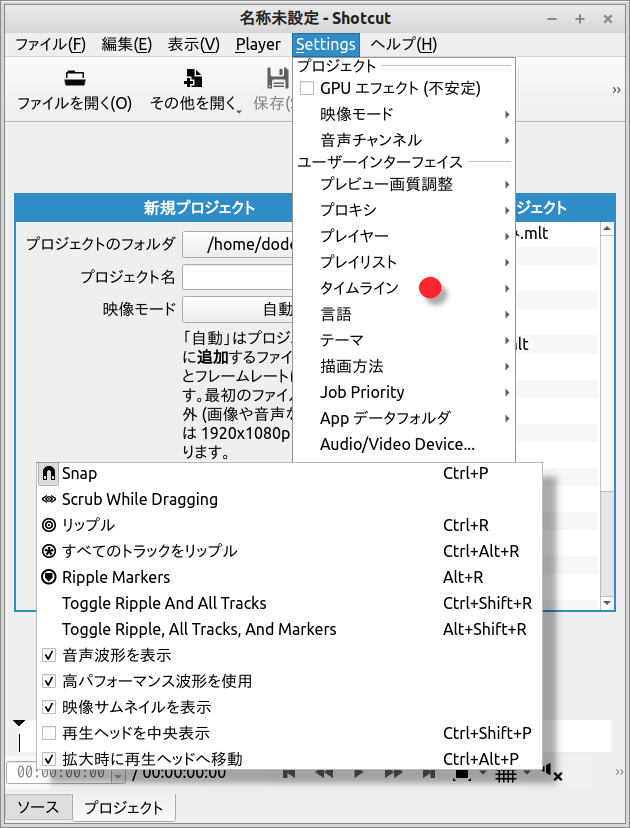
Task: Uncheck 高パフォーマンス波形を使用
Action: (x=49, y=681)
